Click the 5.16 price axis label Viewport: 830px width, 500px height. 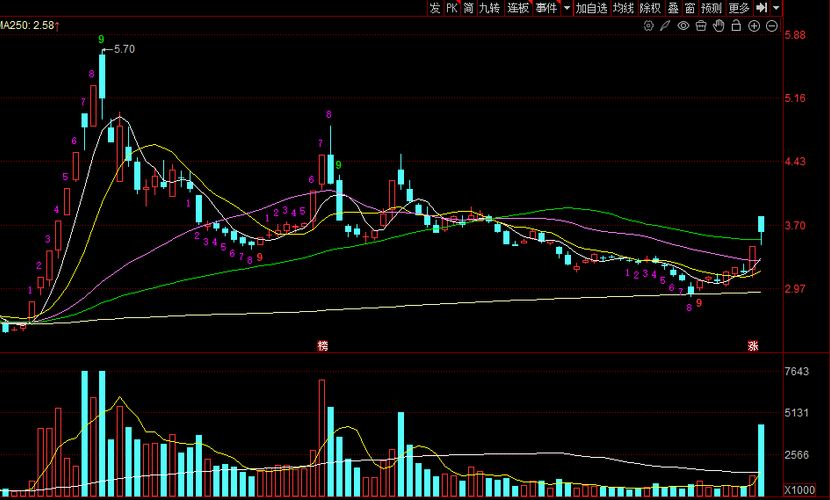pyautogui.click(x=795, y=98)
